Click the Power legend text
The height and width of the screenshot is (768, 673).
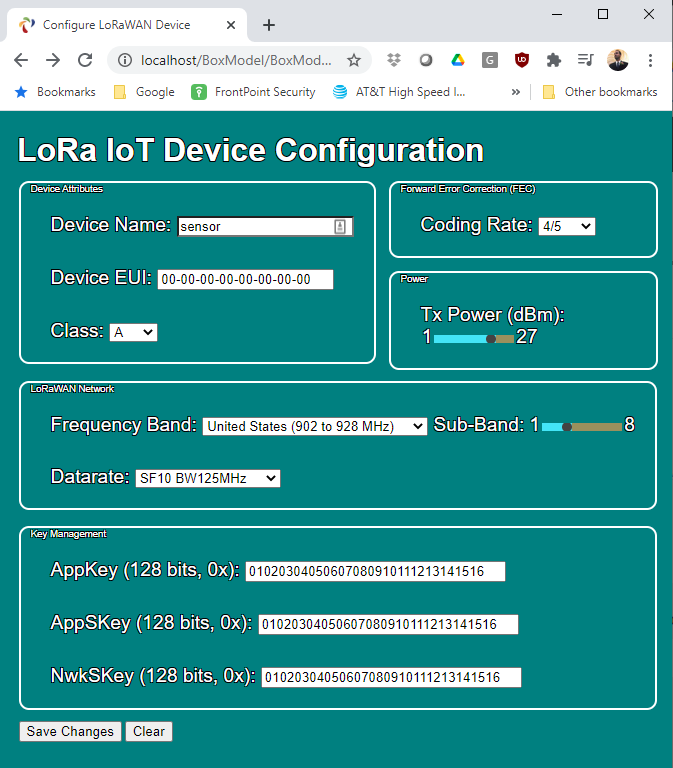pos(414,279)
